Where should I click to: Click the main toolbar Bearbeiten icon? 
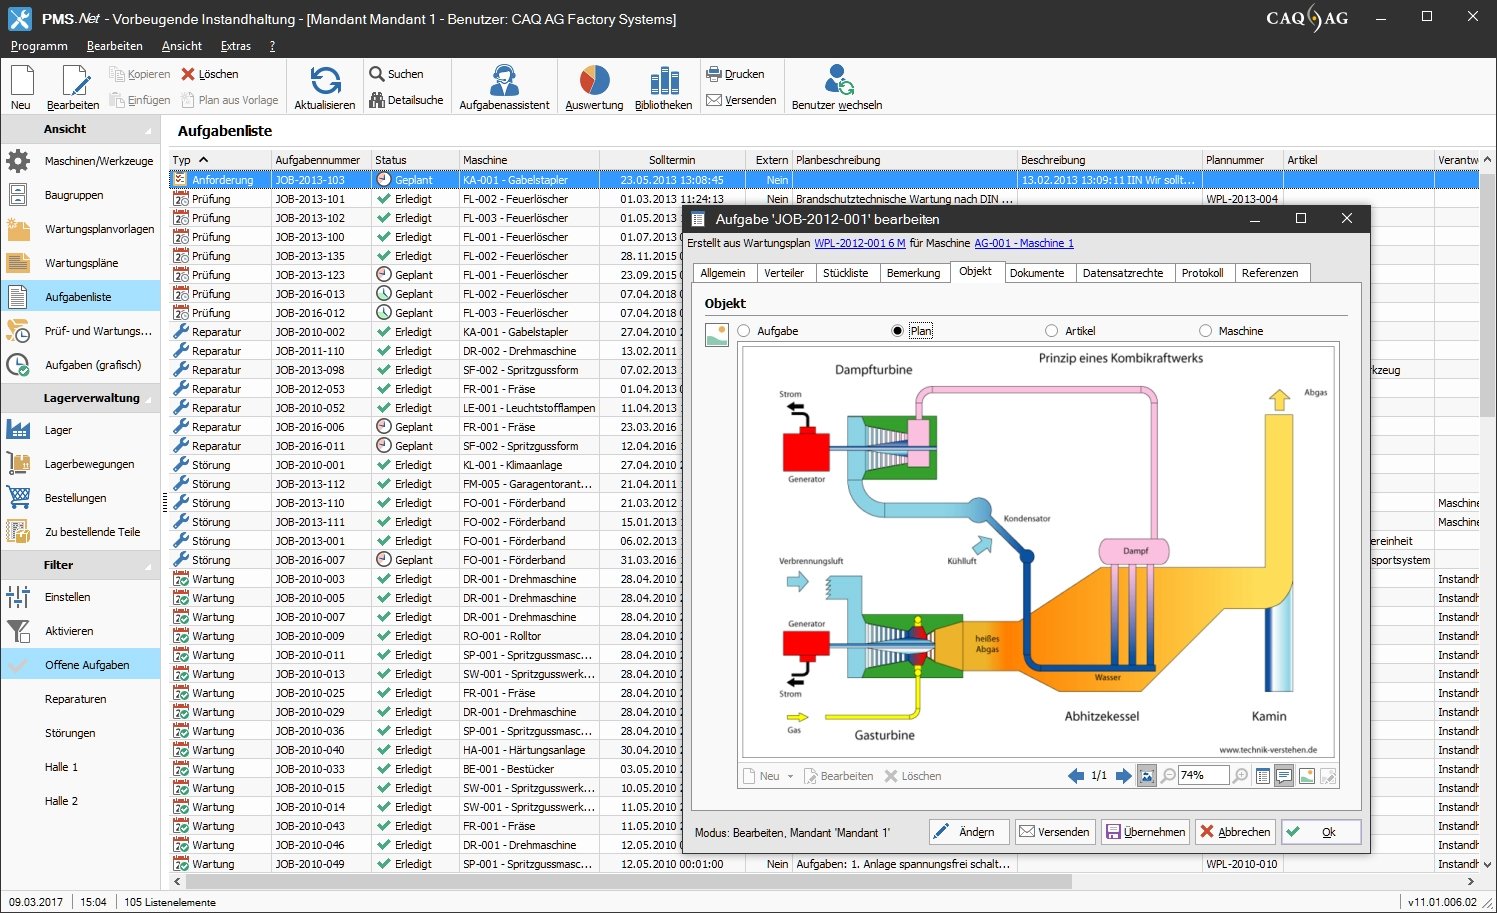[73, 86]
